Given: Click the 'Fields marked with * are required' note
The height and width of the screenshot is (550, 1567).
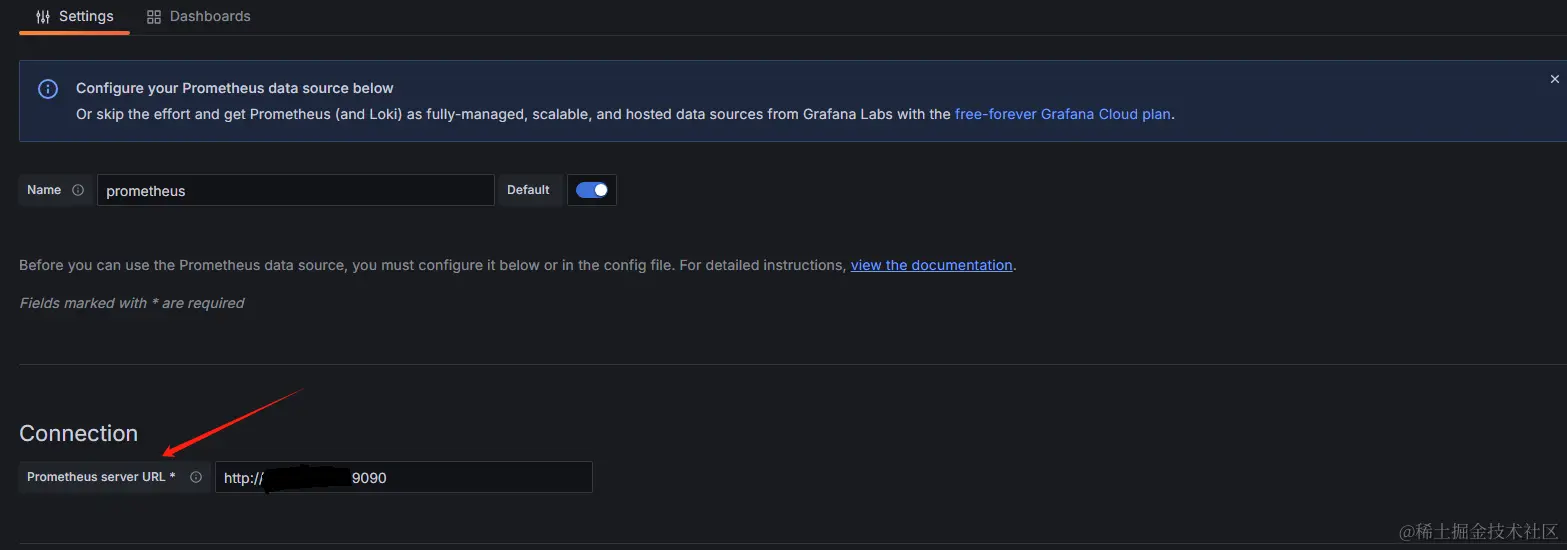Looking at the screenshot, I should (132, 303).
